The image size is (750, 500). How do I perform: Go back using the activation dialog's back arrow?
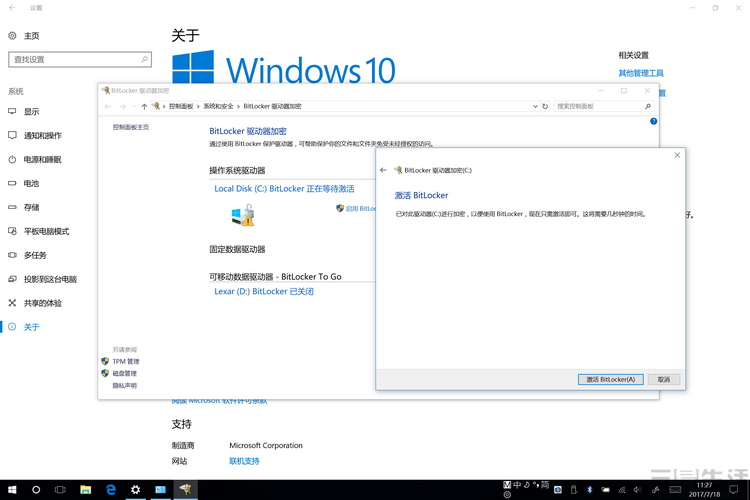tap(383, 170)
